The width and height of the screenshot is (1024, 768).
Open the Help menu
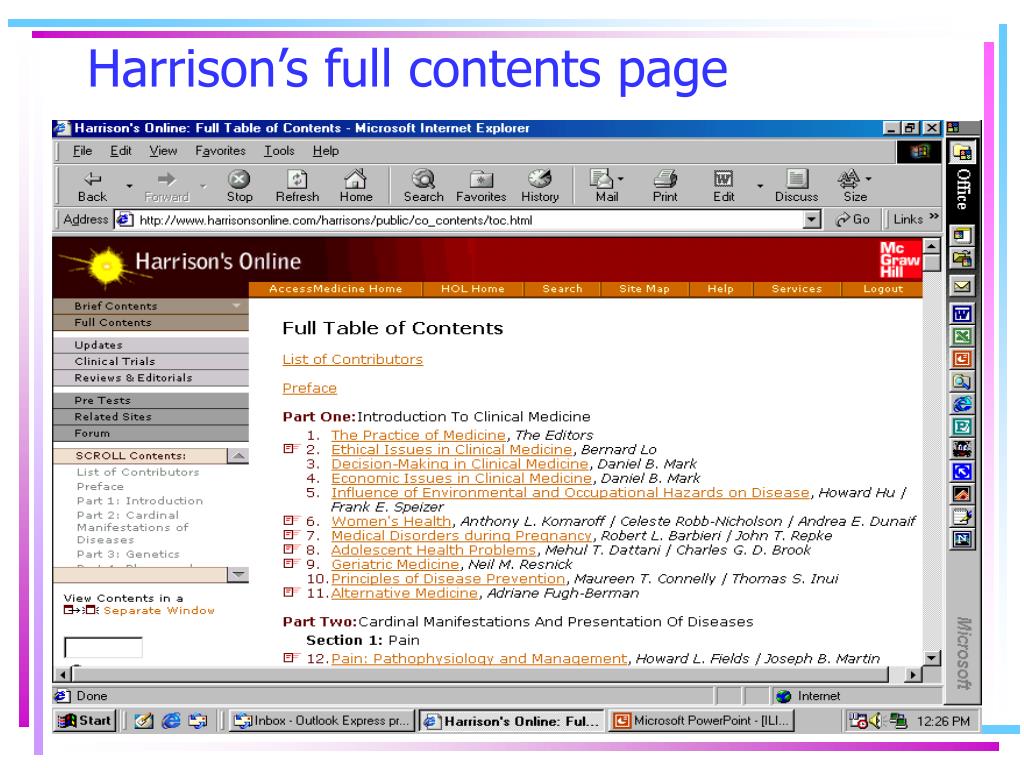pyautogui.click(x=325, y=151)
